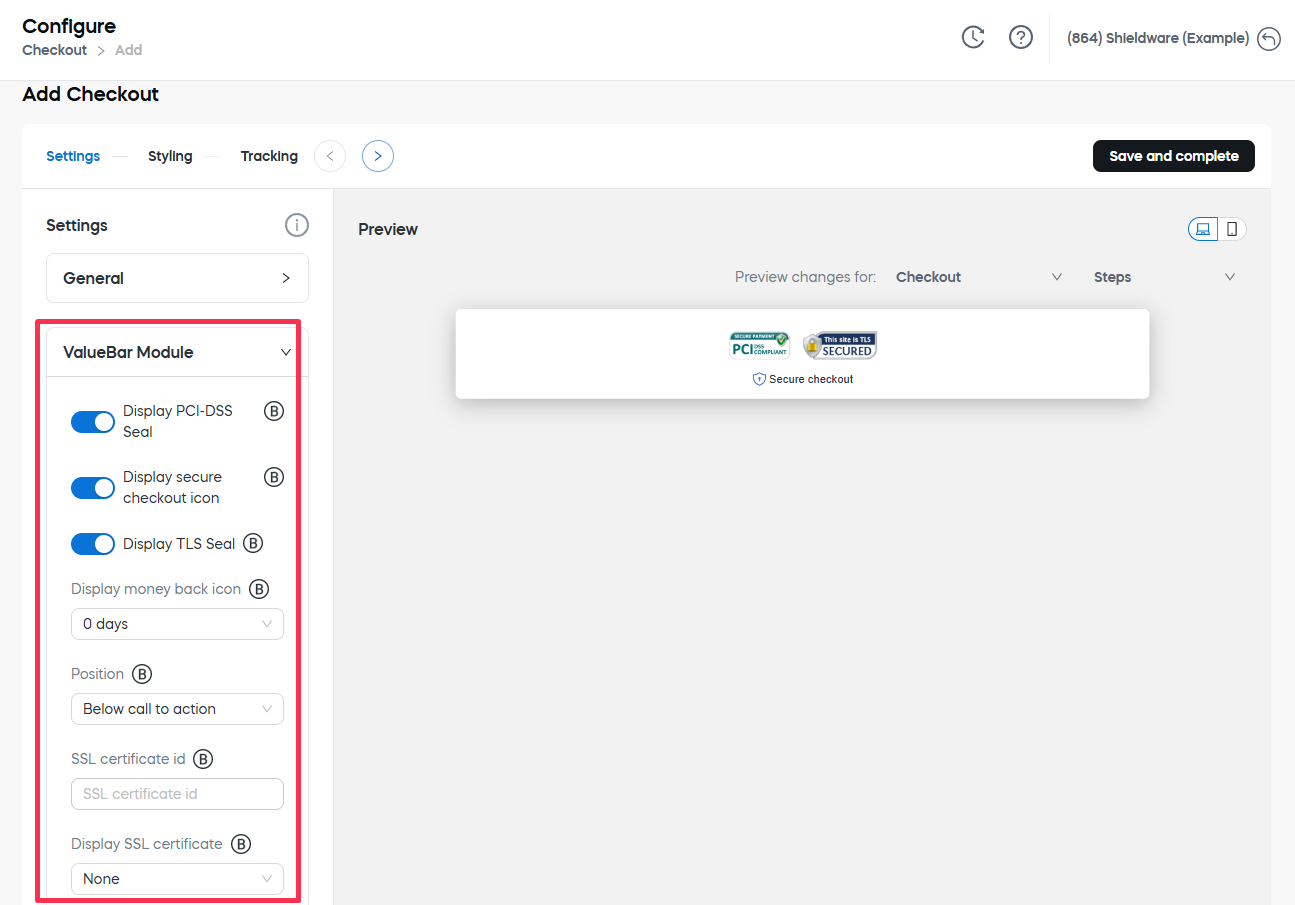Screen dimensions: 1295x905
Task: Open the Settings info icon
Action: pos(297,225)
